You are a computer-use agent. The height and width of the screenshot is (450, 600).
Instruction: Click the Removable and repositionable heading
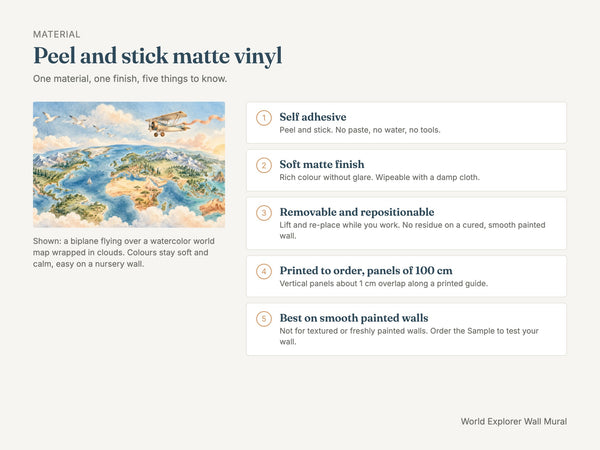(357, 212)
